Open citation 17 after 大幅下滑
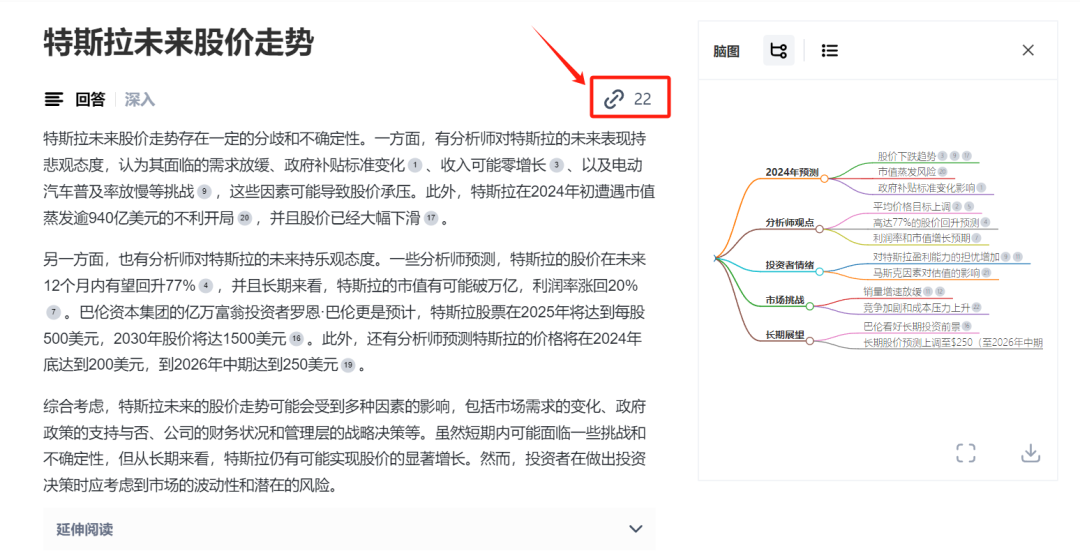 (430, 218)
